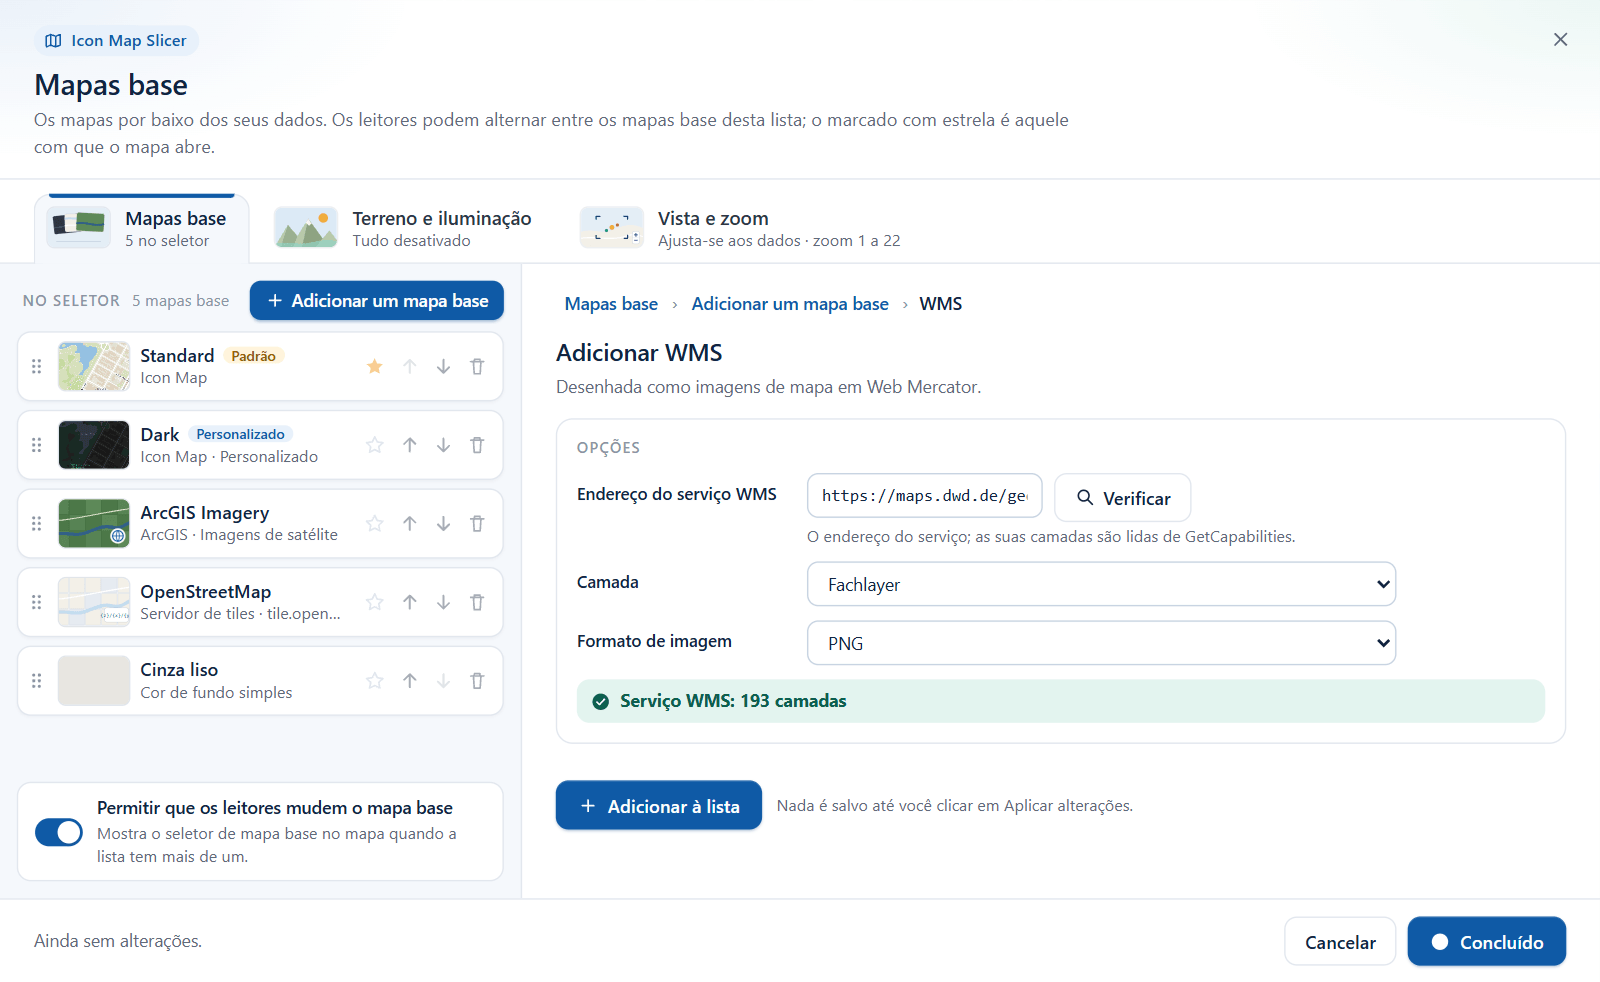Screen dimensions: 1600x982
Task: Remove OpenStreetMap using the trash icon
Action: click(477, 602)
